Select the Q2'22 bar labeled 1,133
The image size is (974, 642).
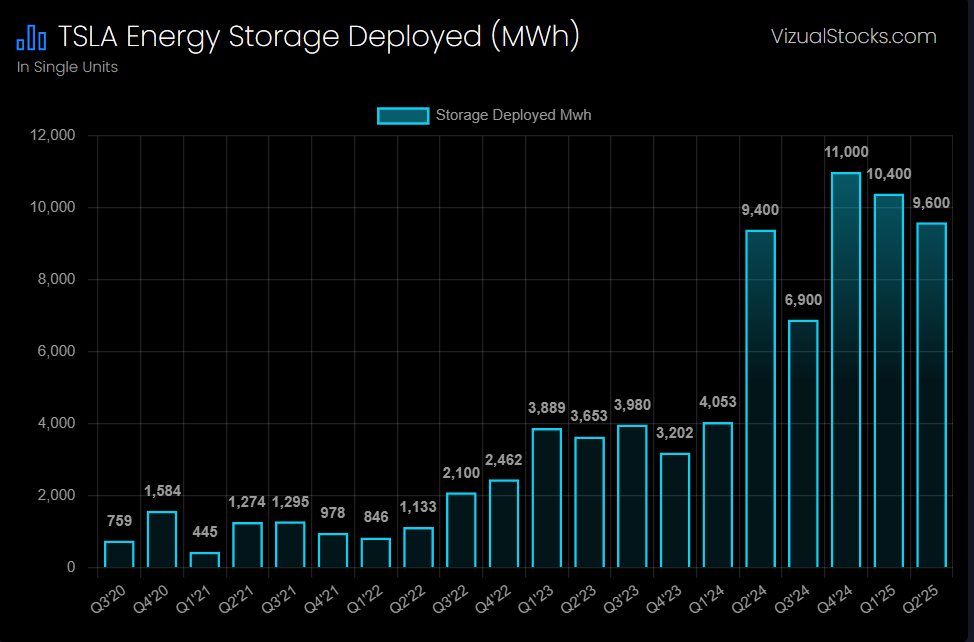[419, 548]
